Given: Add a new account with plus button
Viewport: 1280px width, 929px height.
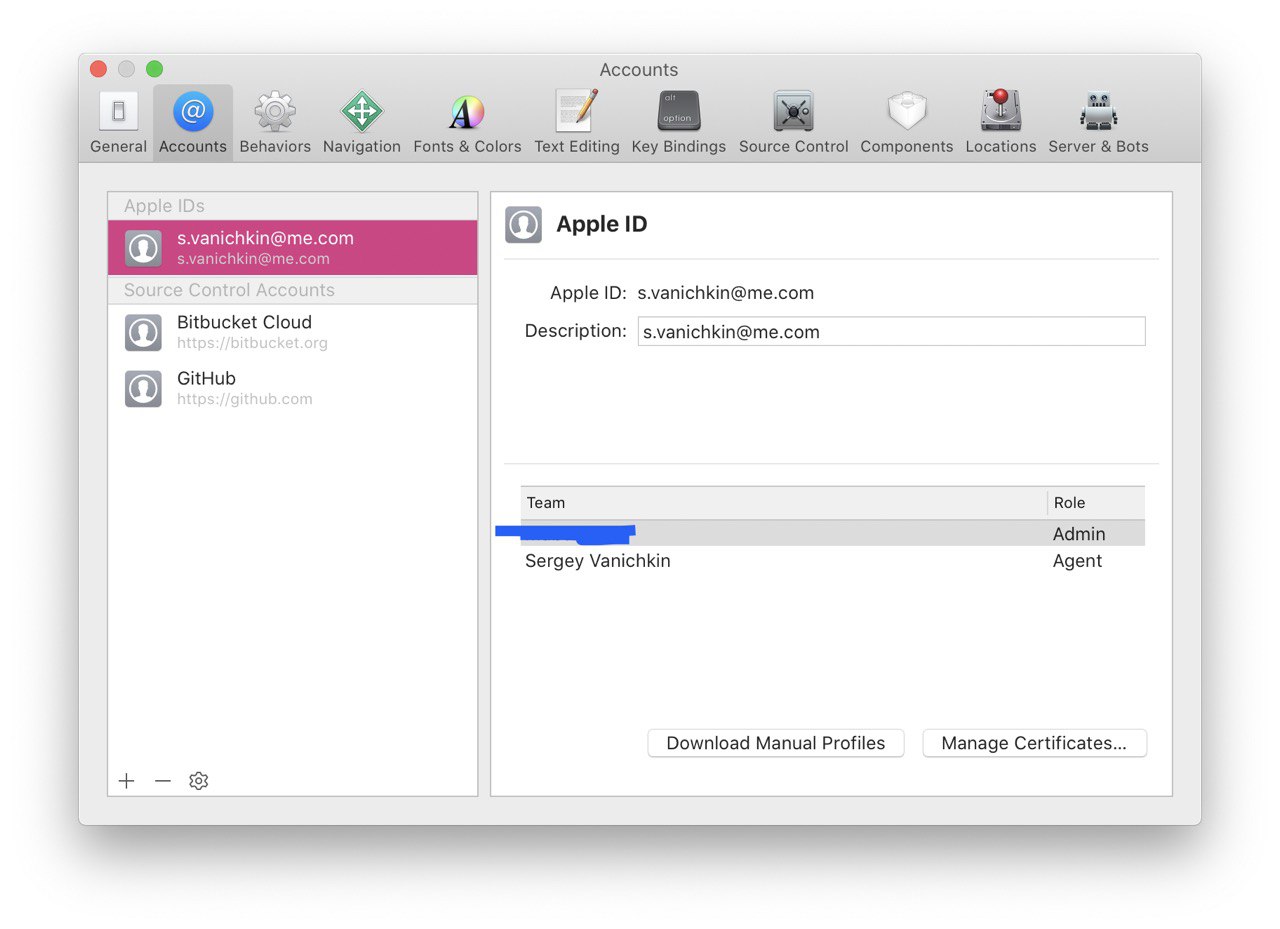Looking at the screenshot, I should click(126, 781).
